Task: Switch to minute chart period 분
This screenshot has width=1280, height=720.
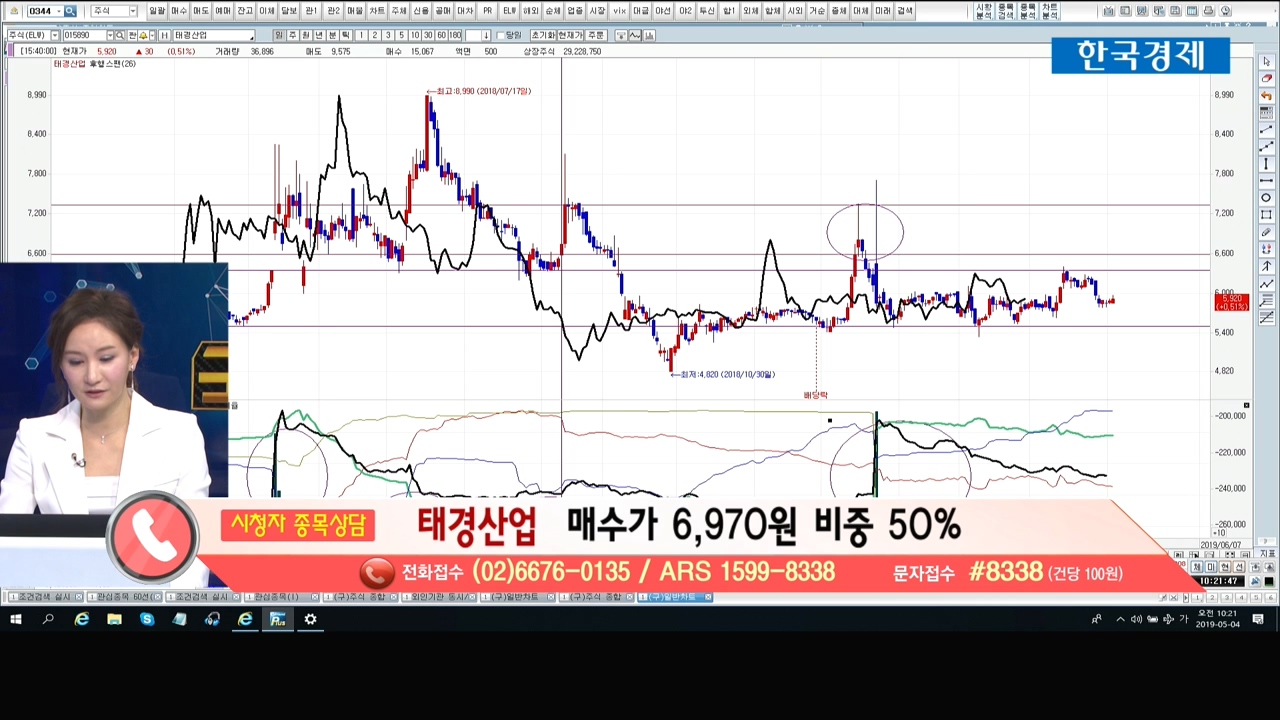Action: coord(333,35)
